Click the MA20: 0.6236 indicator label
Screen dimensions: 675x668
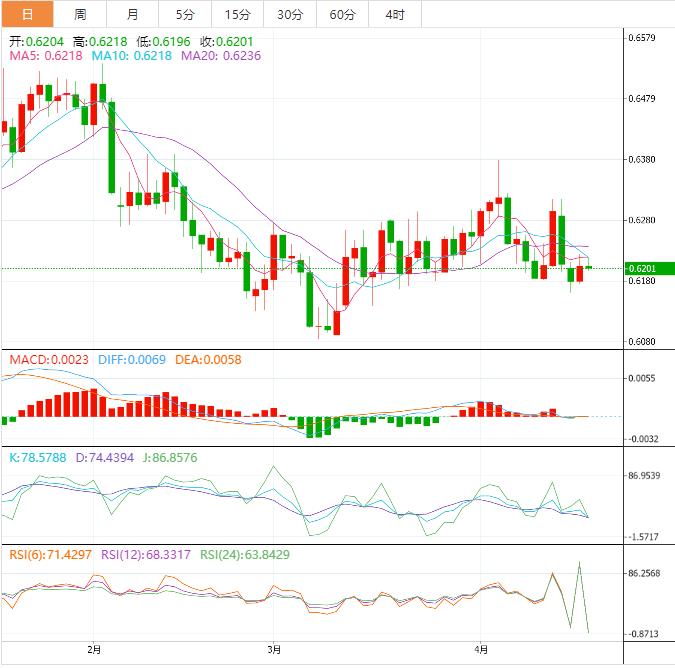[x=221, y=56]
